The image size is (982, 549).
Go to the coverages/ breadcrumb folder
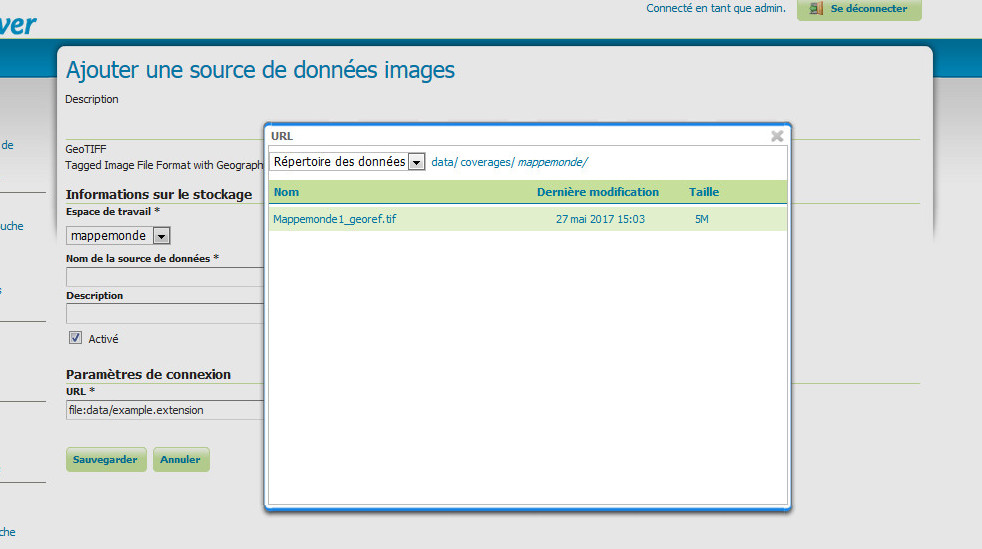[487, 162]
